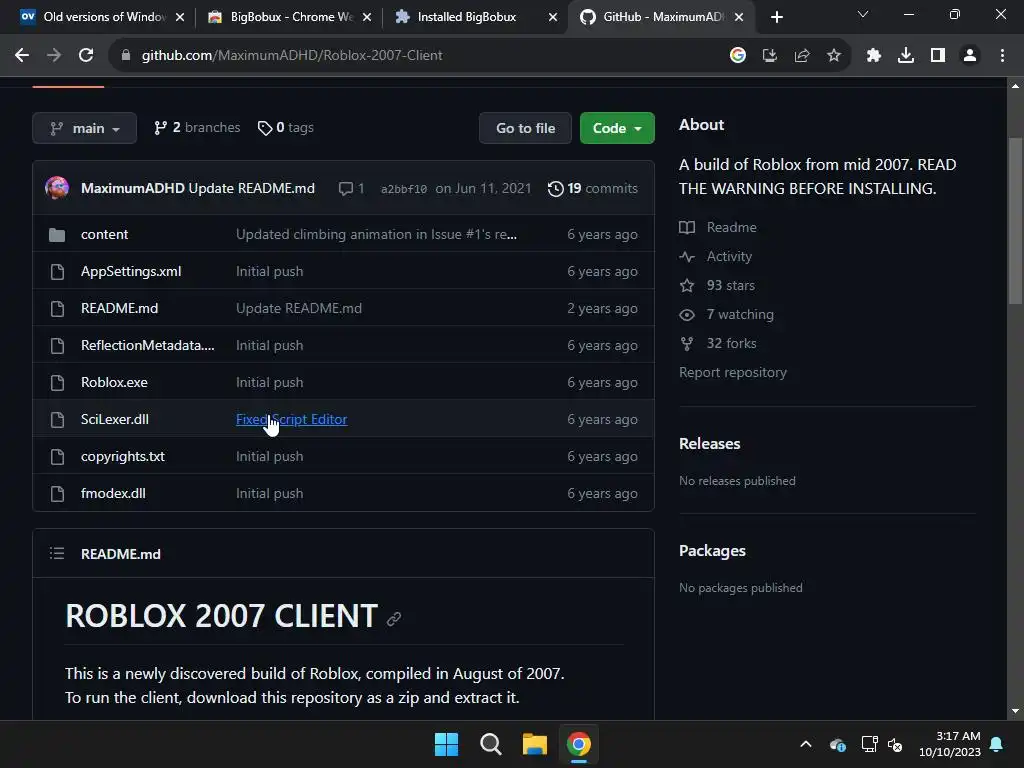This screenshot has width=1024, height=768.
Task: View the 32 forks link
Action: coord(731,344)
